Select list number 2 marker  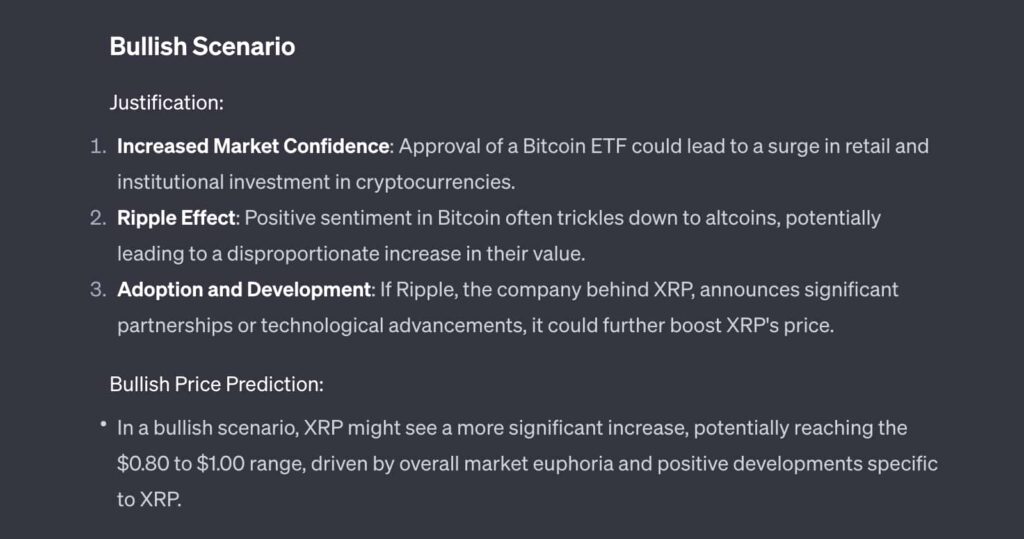[98, 218]
